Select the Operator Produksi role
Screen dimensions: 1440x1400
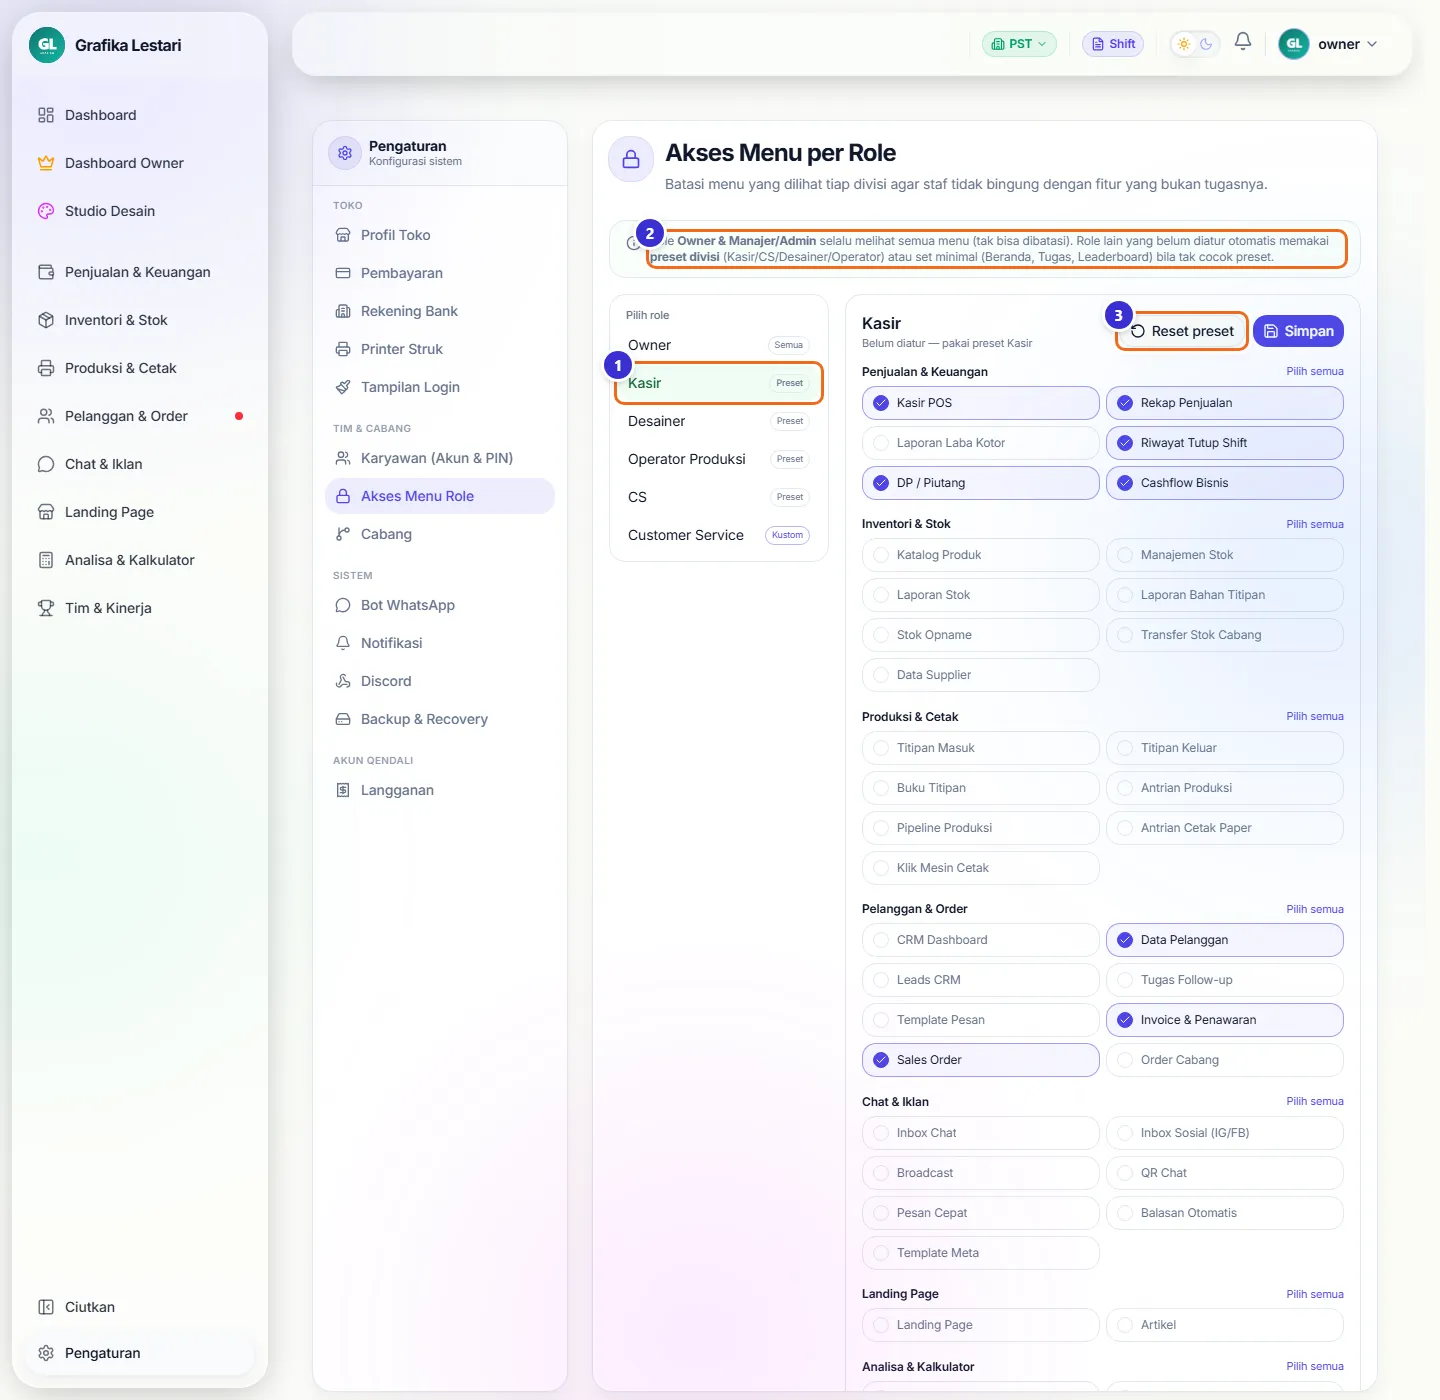coord(719,459)
